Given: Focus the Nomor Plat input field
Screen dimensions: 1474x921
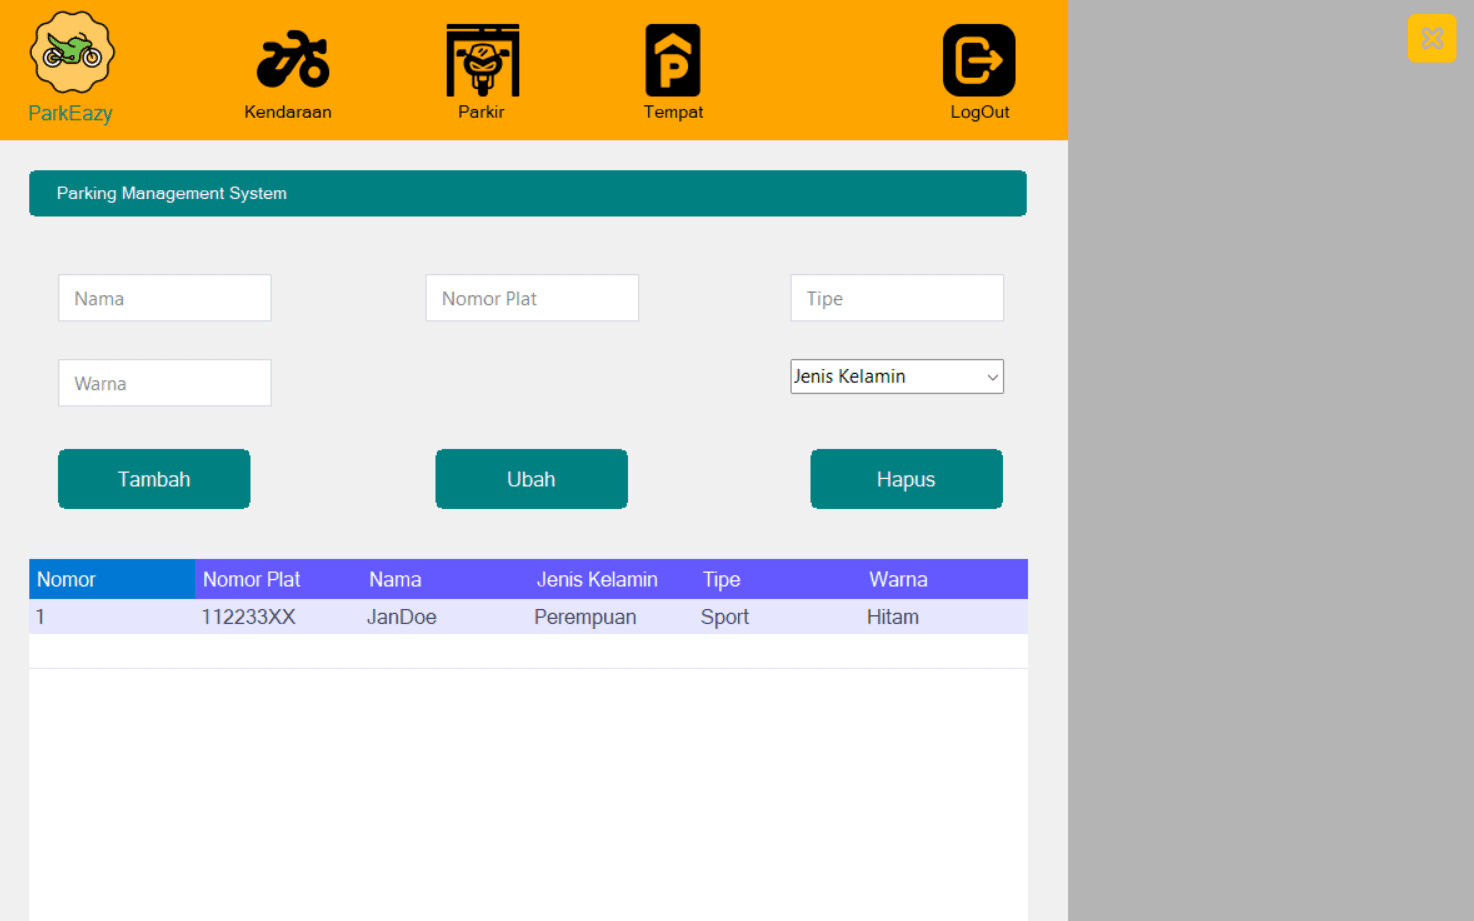Looking at the screenshot, I should [x=532, y=298].
